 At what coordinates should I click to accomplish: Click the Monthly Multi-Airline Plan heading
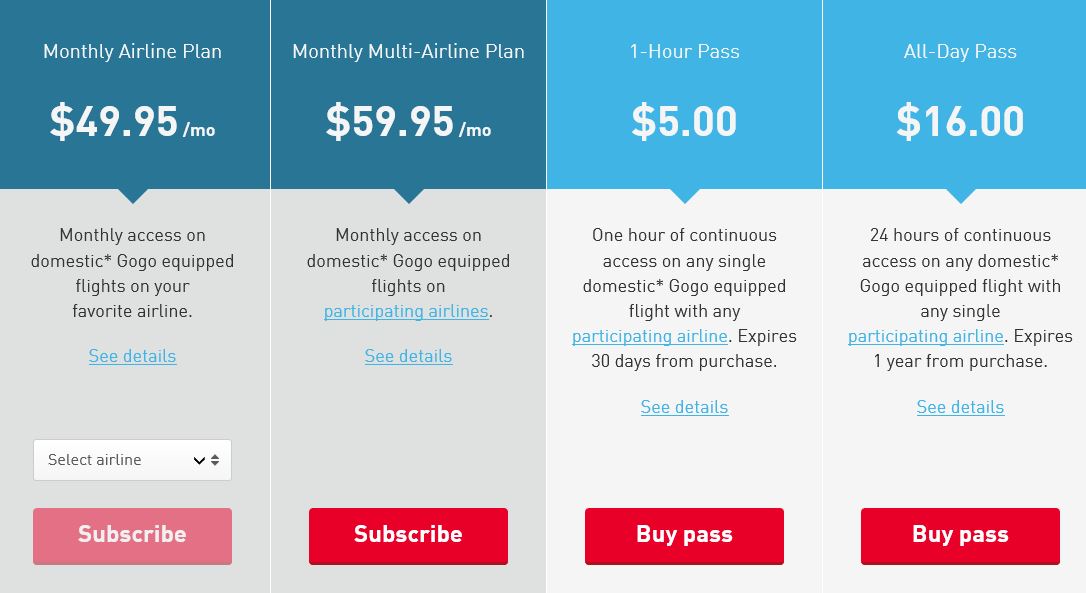click(408, 52)
